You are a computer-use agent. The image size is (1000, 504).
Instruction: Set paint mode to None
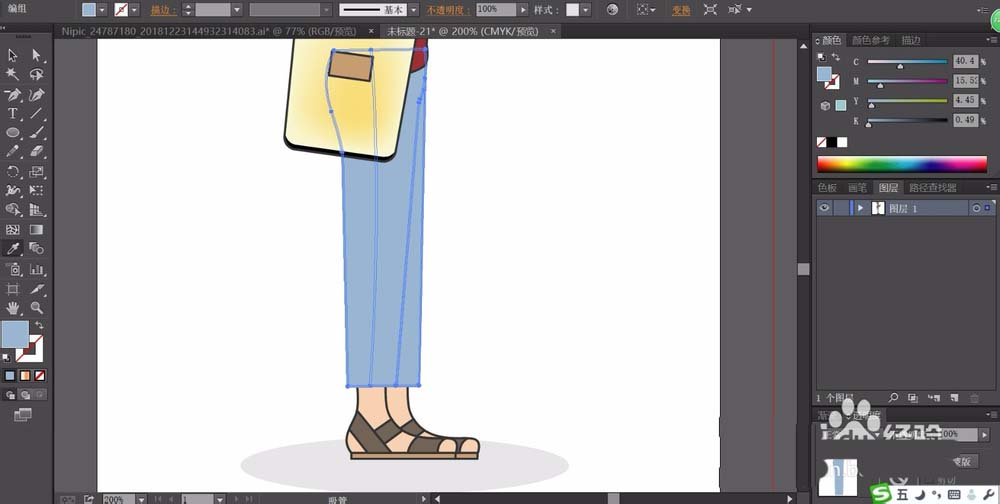click(x=40, y=376)
